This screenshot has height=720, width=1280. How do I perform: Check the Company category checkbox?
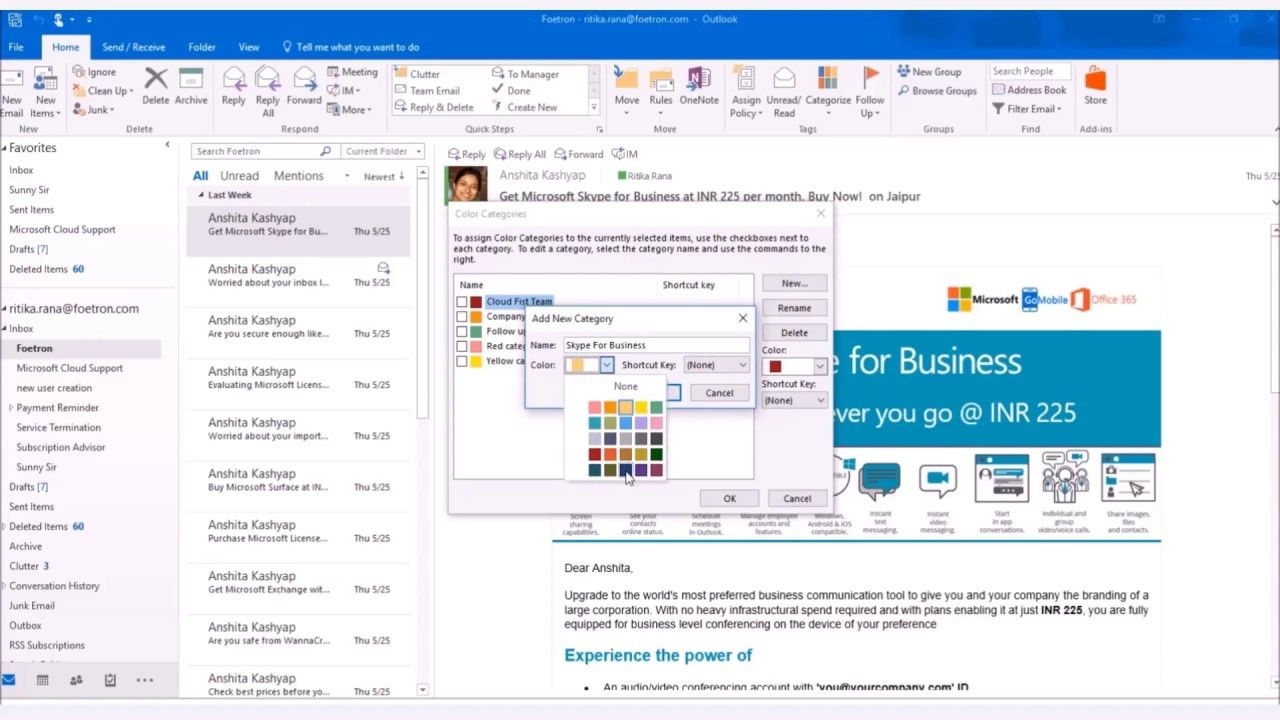coord(462,317)
